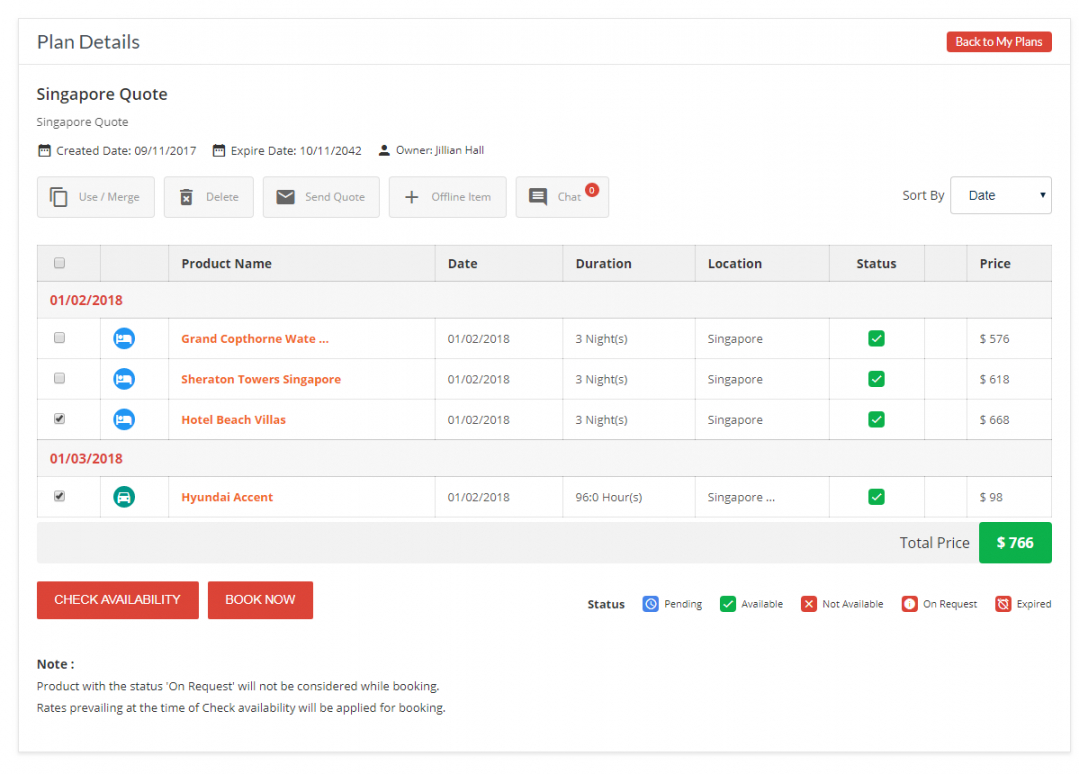Click the car icon beside Hyundai Accent
The height and width of the screenshot is (774, 1079).
124,497
